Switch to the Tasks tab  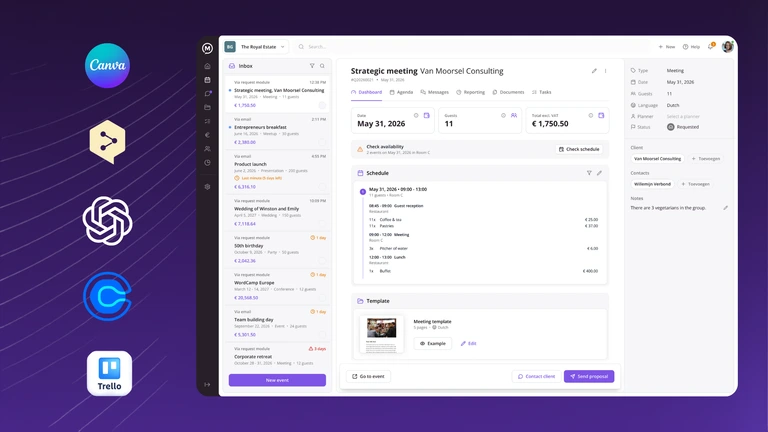point(541,92)
